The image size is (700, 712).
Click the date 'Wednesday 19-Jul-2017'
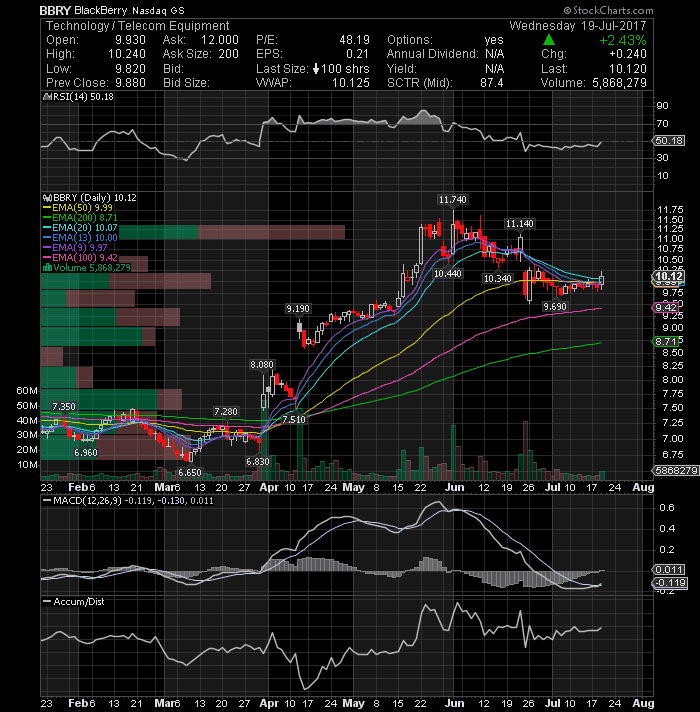click(578, 25)
